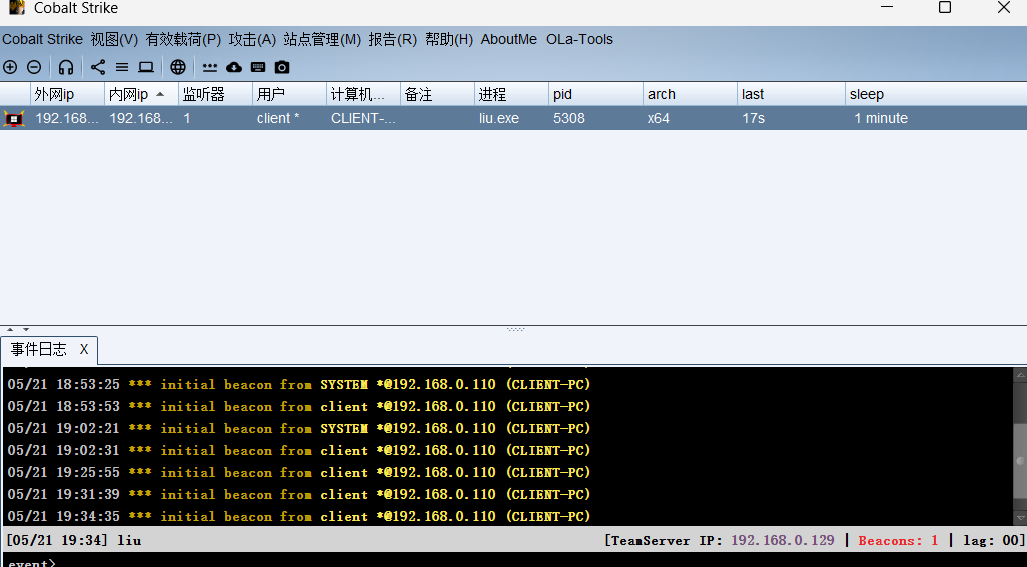Click the 18:53:53 client beacon log line
This screenshot has height=567, width=1027.
coord(299,407)
